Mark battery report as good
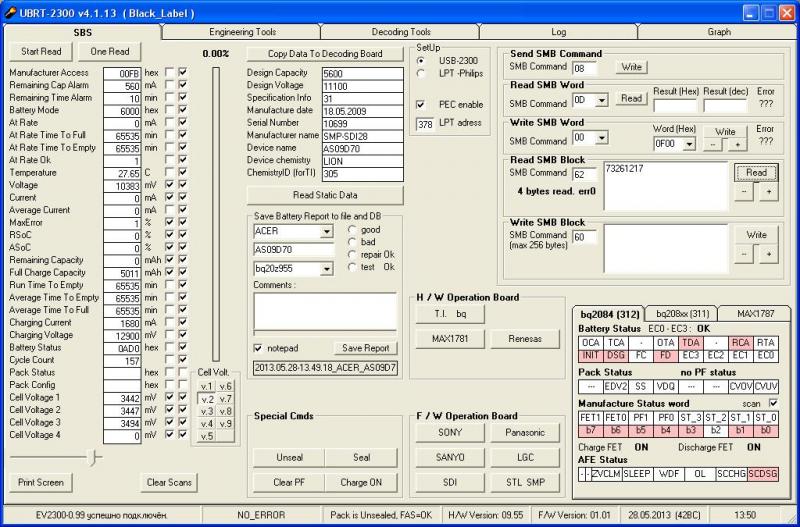This screenshot has height=527, width=800. pyautogui.click(x=351, y=230)
